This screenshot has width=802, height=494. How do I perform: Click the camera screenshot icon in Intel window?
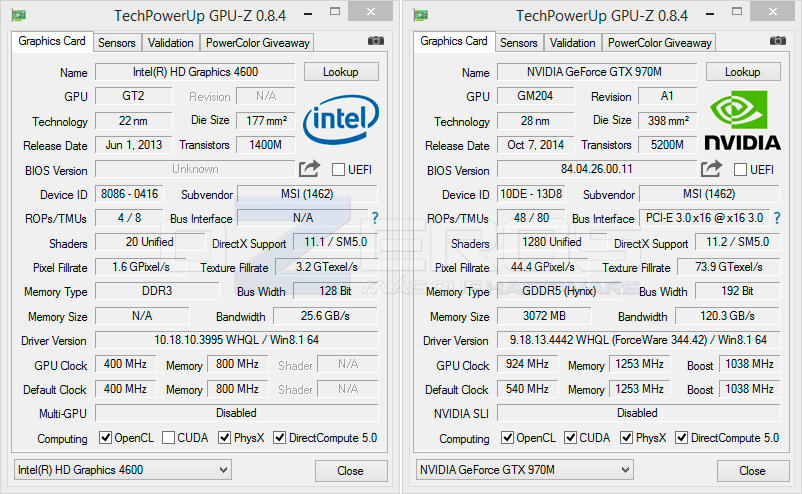(x=375, y=41)
